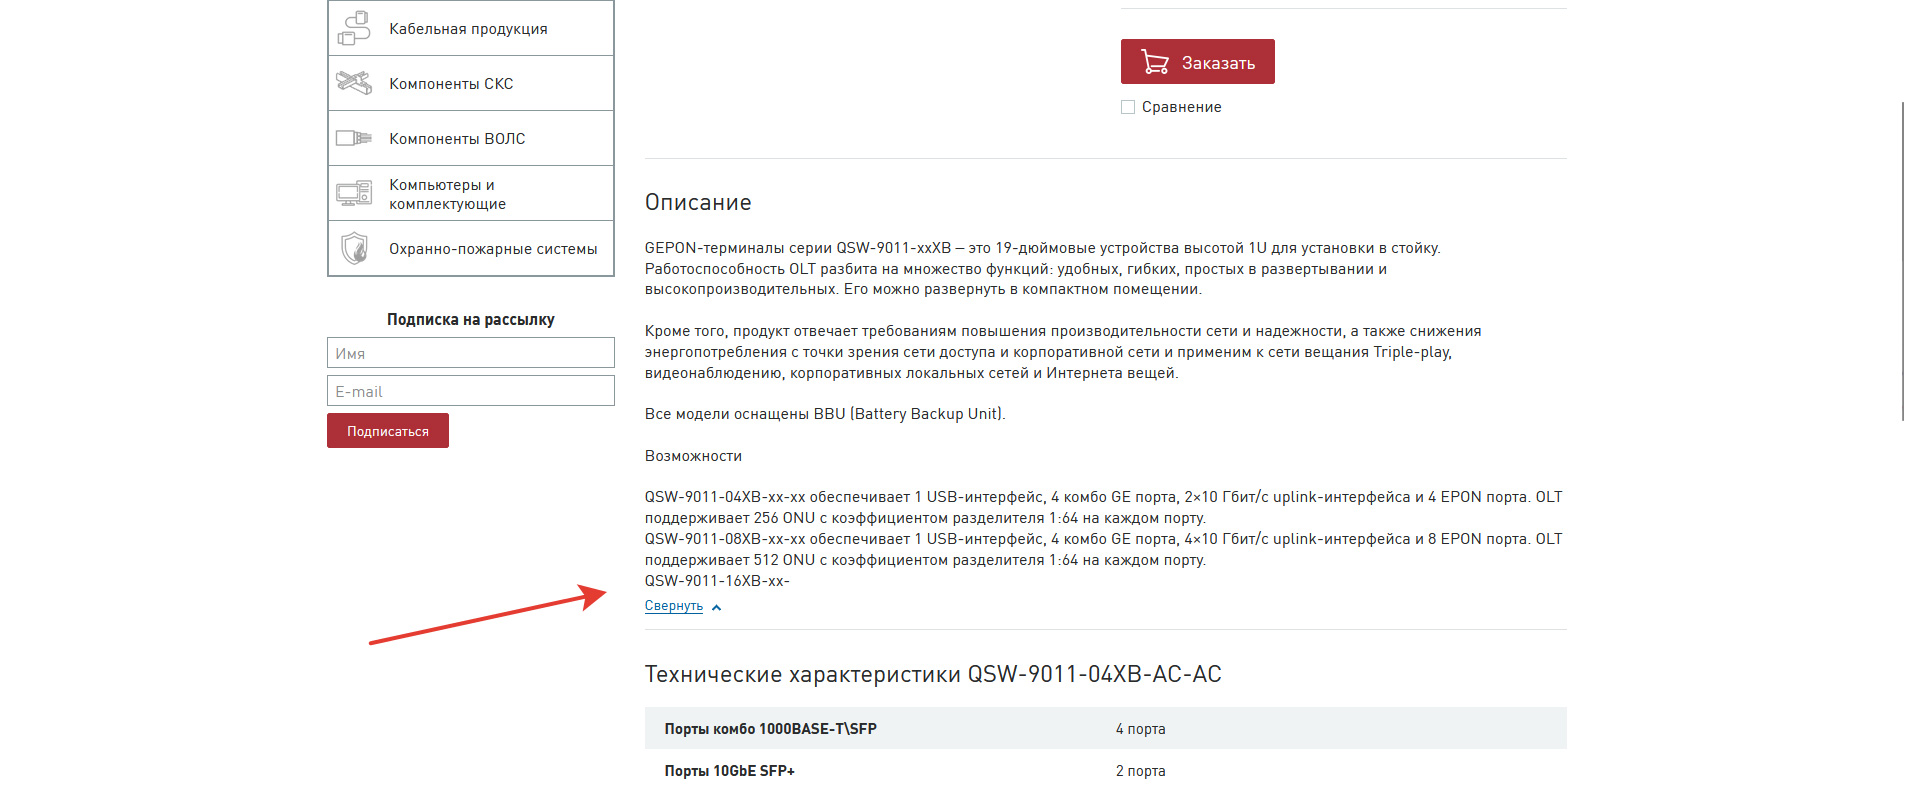Click the ВОЛС components connector icon
The image size is (1907, 788).
[354, 138]
